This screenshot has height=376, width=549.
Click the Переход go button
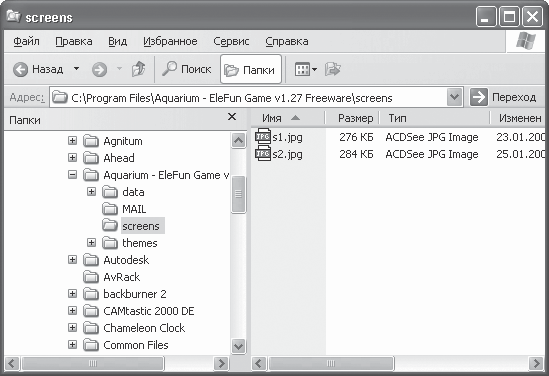coord(503,97)
